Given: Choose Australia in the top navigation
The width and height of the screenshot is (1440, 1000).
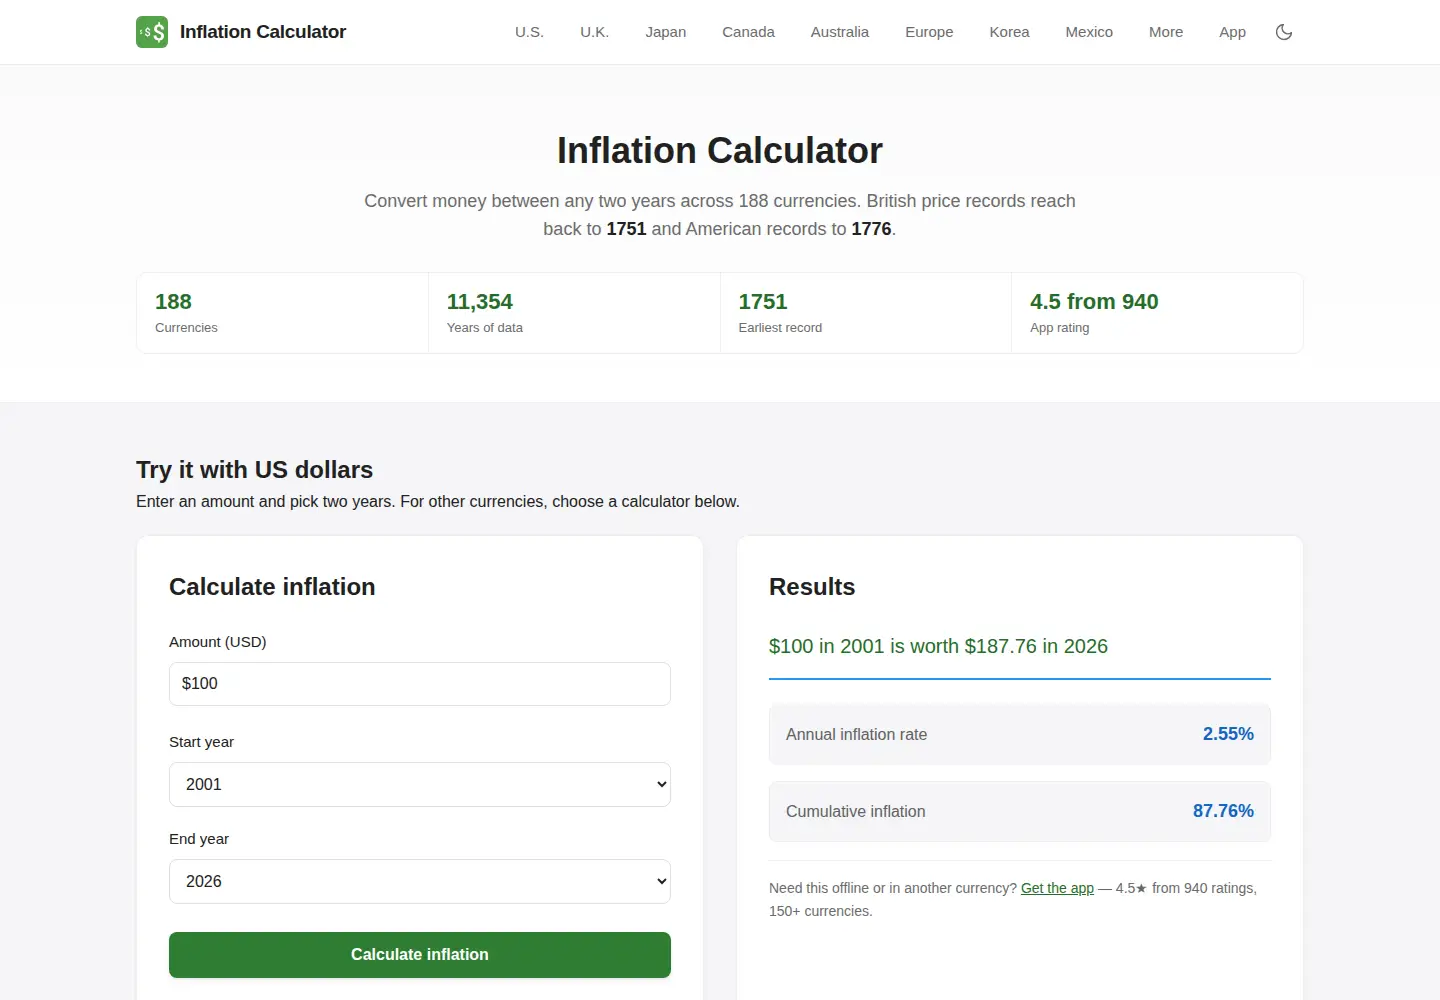Looking at the screenshot, I should (x=840, y=32).
